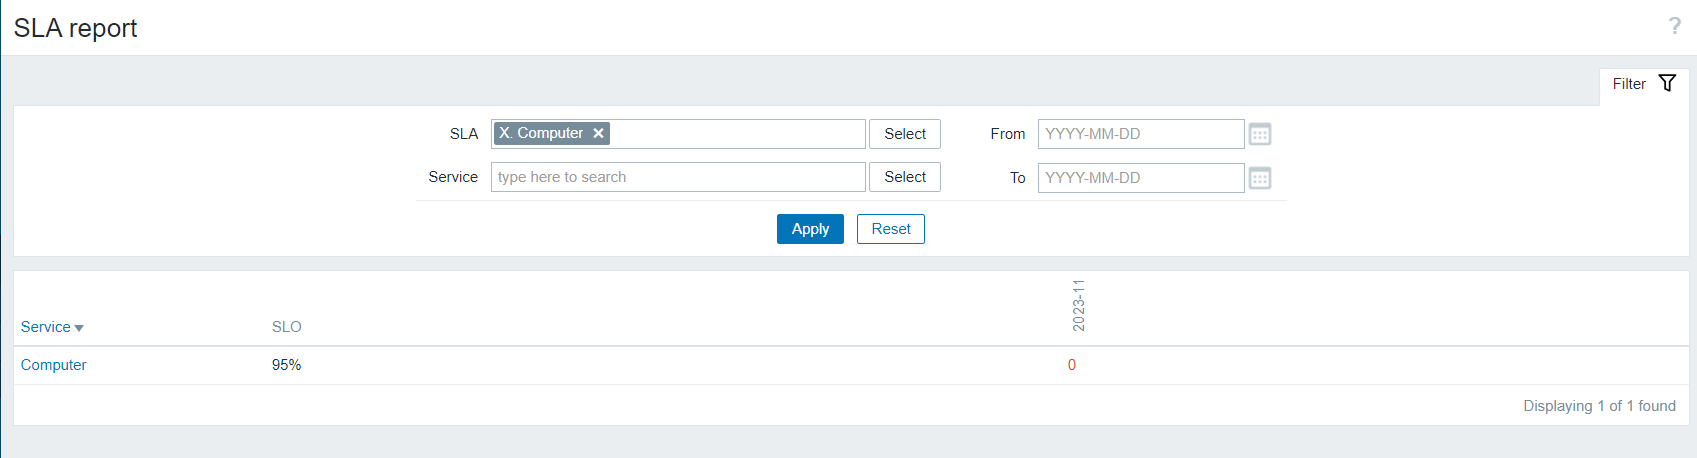
Task: Click the 2023-11 period column header
Action: coord(1078,306)
